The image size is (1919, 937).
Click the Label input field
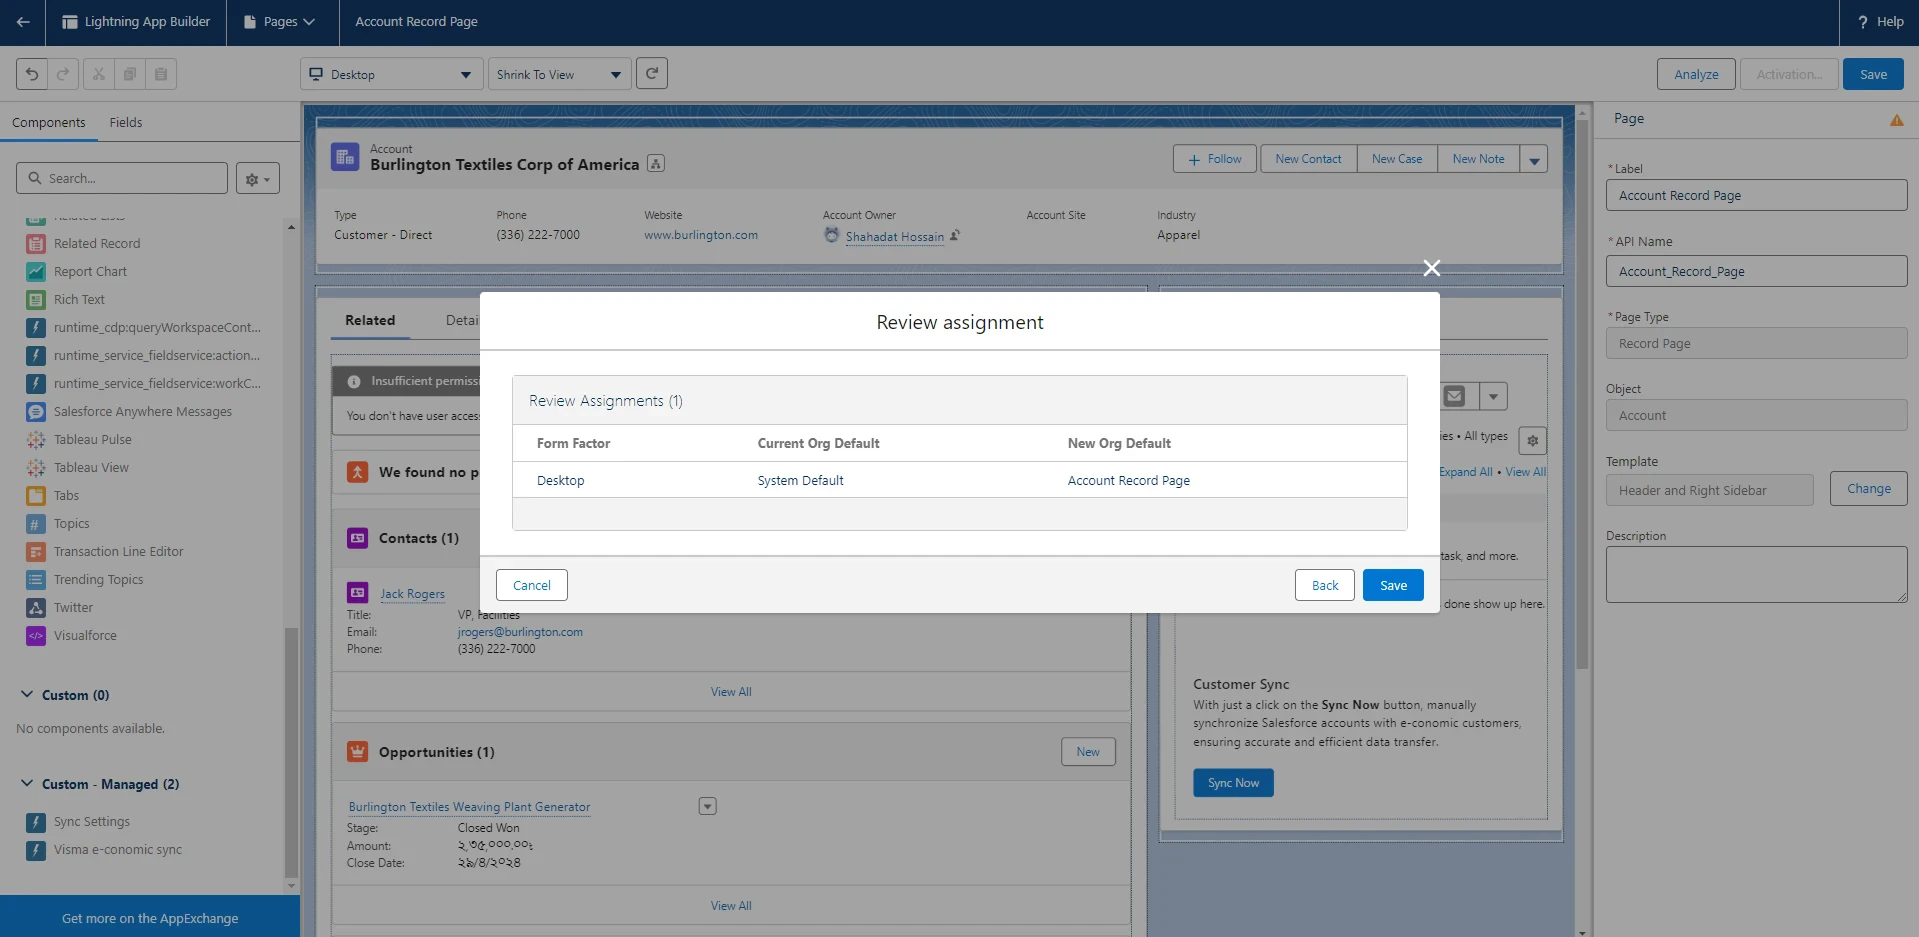[x=1756, y=196]
